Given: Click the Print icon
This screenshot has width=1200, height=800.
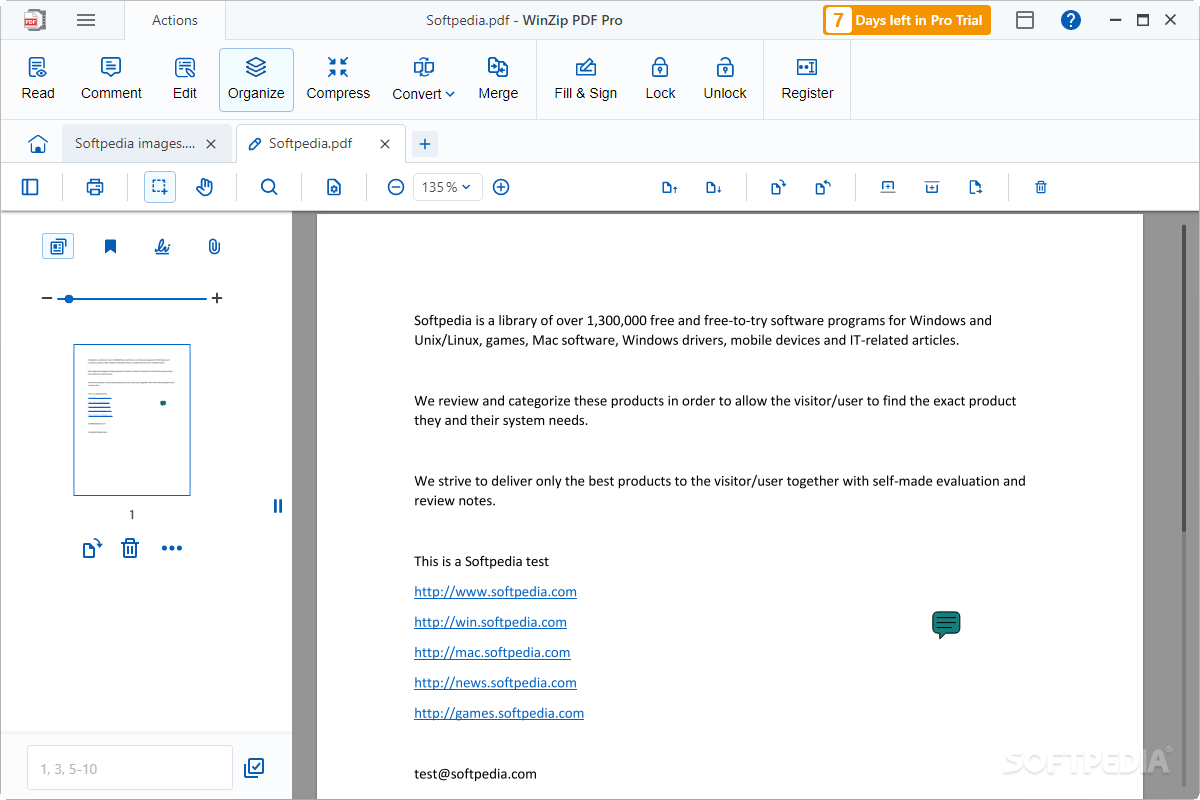Looking at the screenshot, I should coord(95,187).
